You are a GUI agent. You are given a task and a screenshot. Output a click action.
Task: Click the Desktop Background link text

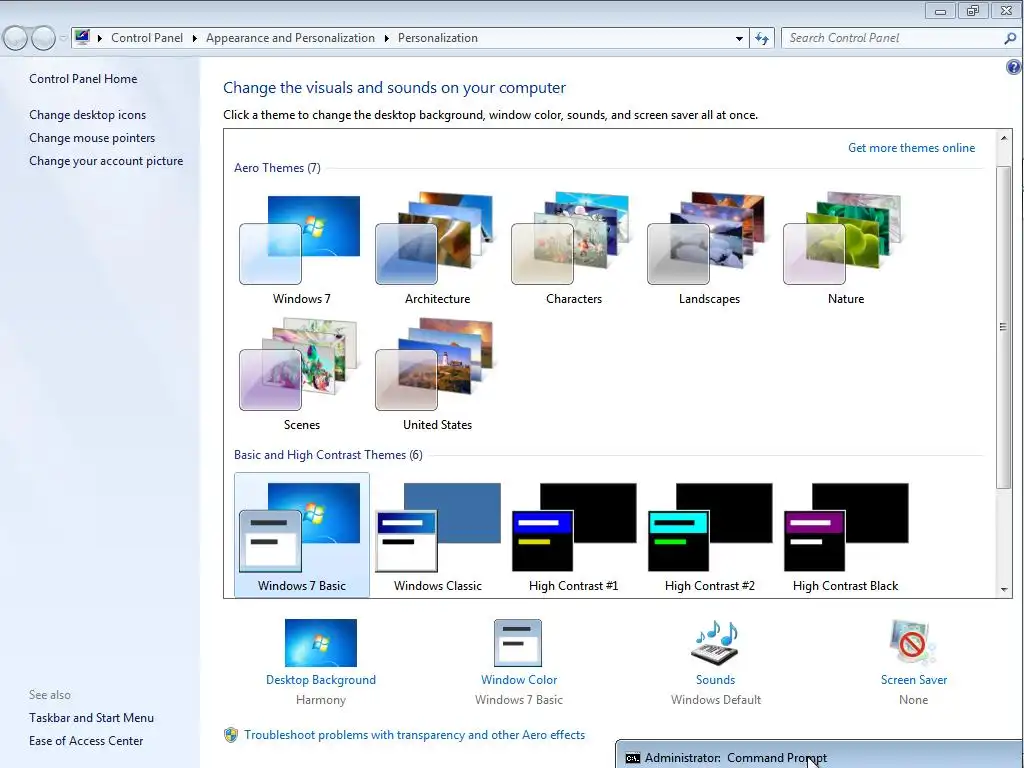321,680
